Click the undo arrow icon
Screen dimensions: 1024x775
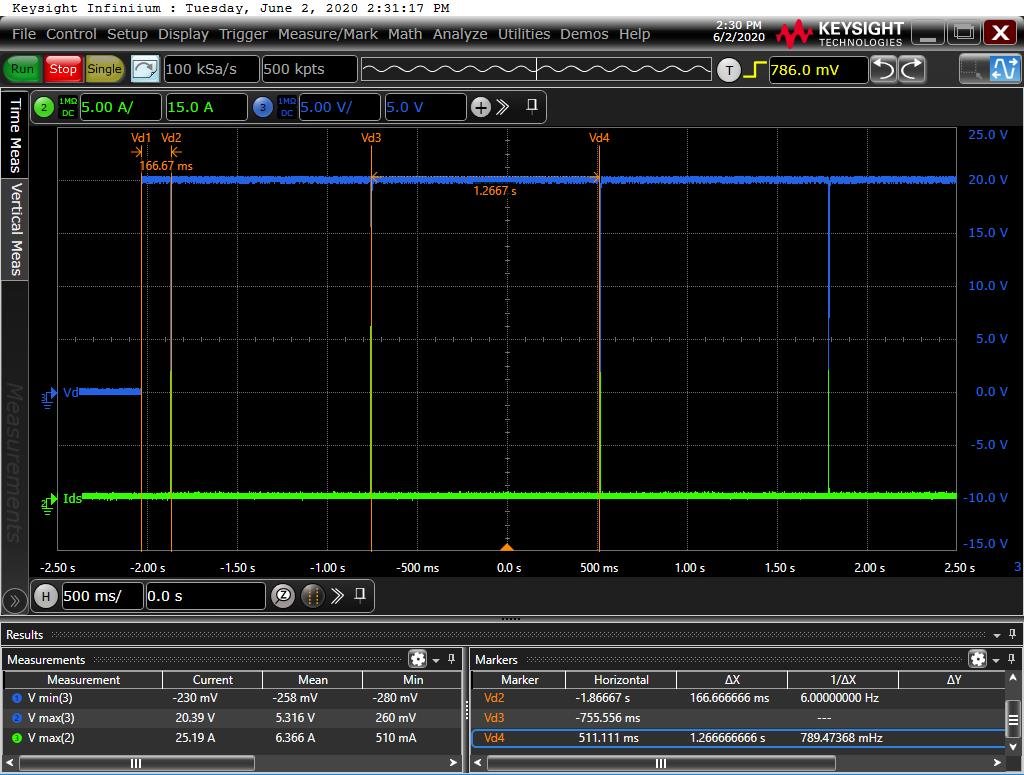pos(884,69)
